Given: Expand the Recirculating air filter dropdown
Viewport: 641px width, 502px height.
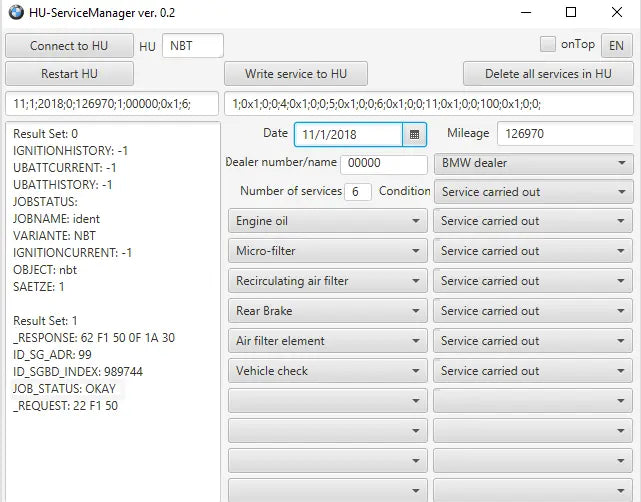Looking at the screenshot, I should click(x=327, y=281).
